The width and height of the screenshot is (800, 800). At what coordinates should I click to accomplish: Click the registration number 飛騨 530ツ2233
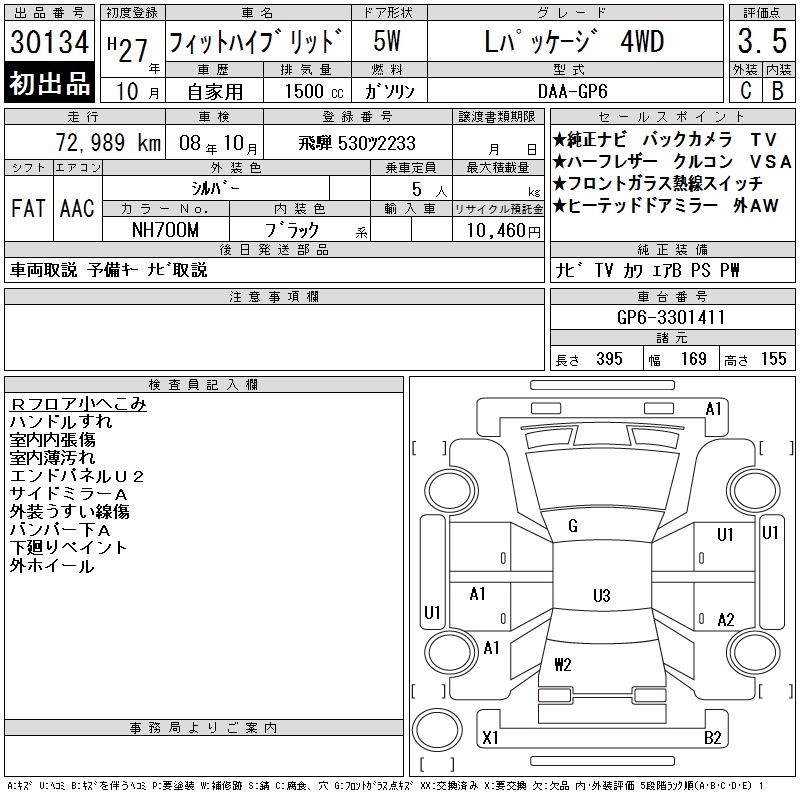coord(357,143)
